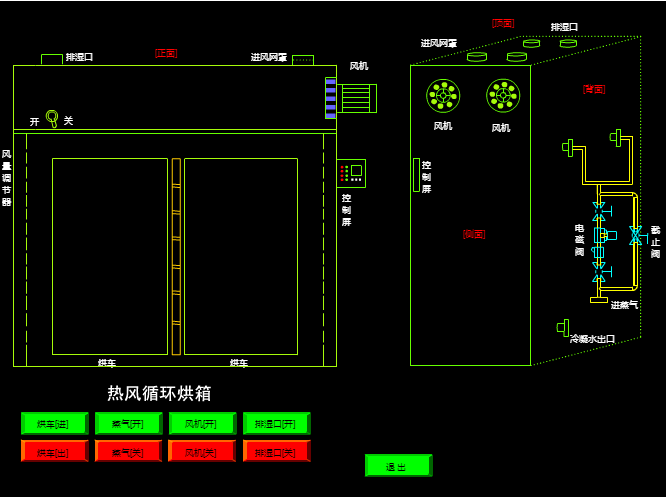This screenshot has height=497, width=666.
Task: Click the 电磁阀 vertical label
Action: [x=579, y=240]
